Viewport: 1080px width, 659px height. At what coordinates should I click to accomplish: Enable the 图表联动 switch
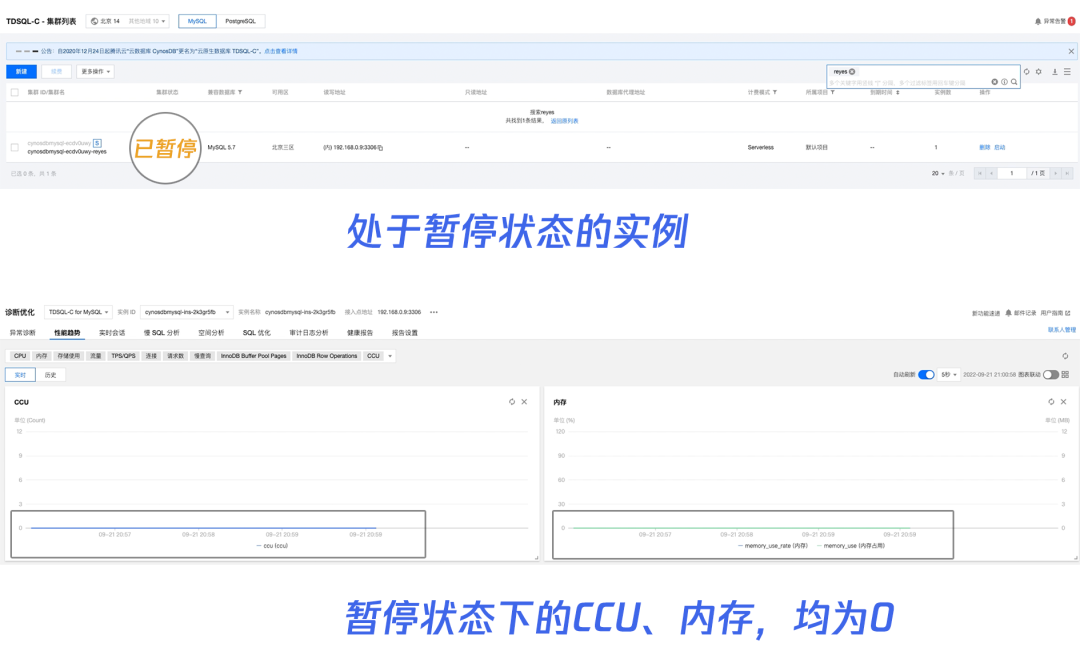[1050, 375]
